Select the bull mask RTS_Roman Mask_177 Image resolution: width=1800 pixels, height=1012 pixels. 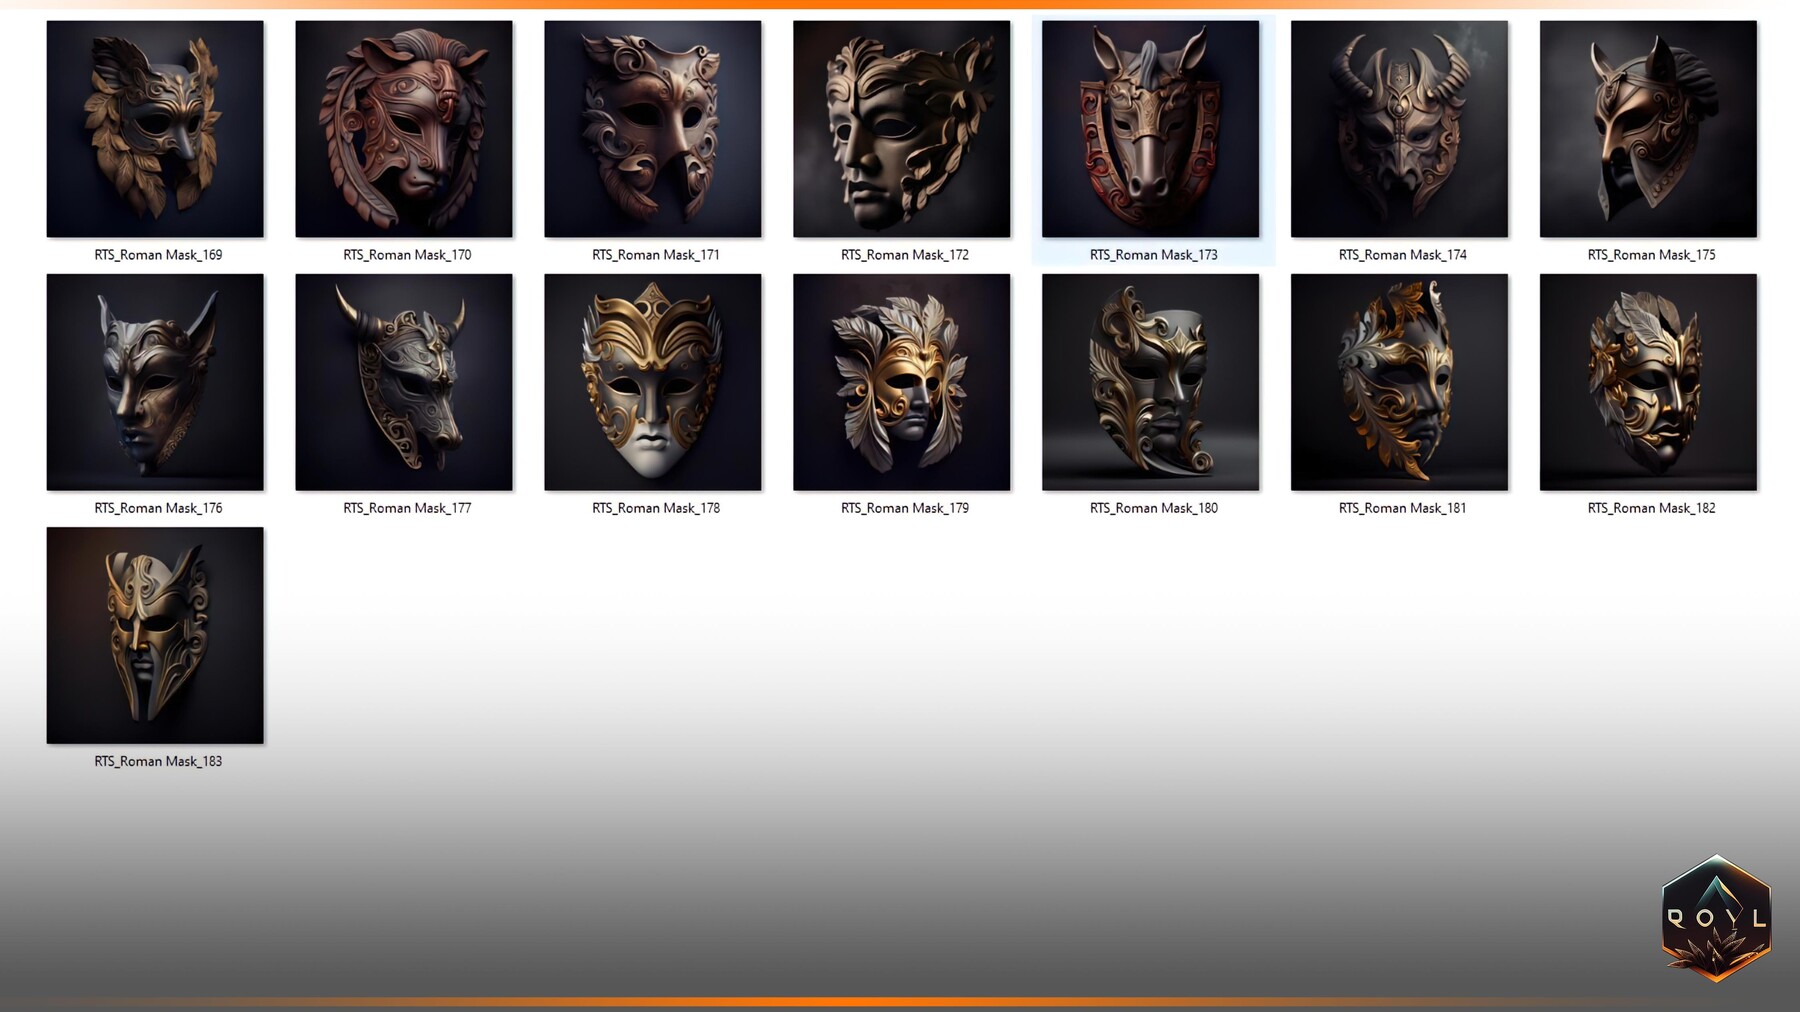(404, 382)
